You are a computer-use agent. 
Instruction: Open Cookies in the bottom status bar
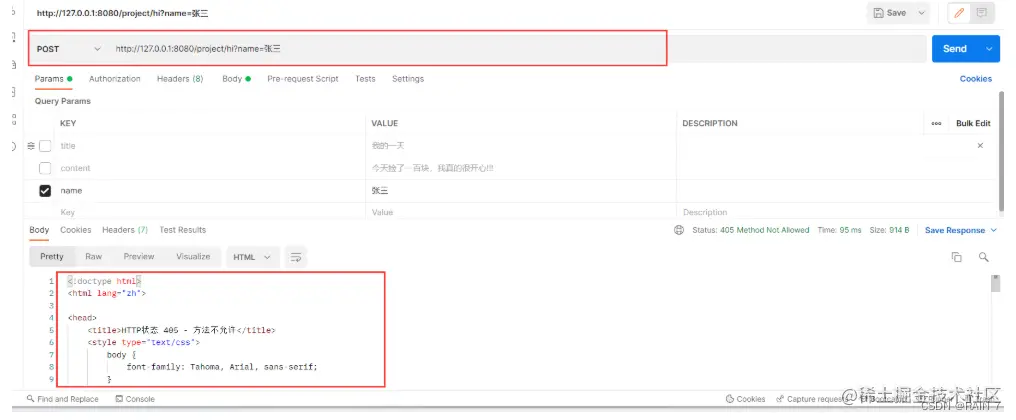tap(746, 399)
